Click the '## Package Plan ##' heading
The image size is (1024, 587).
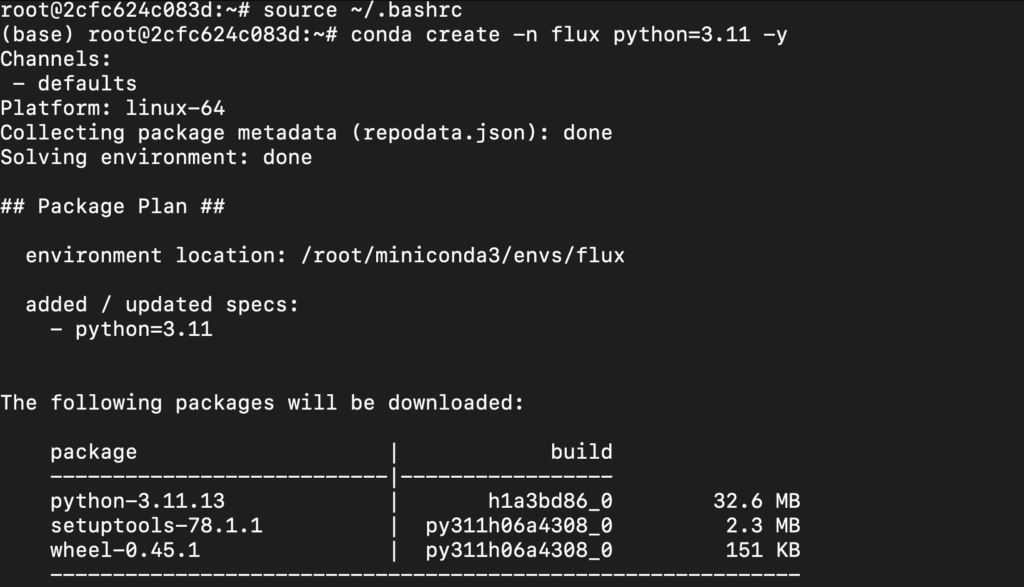[x=112, y=206]
